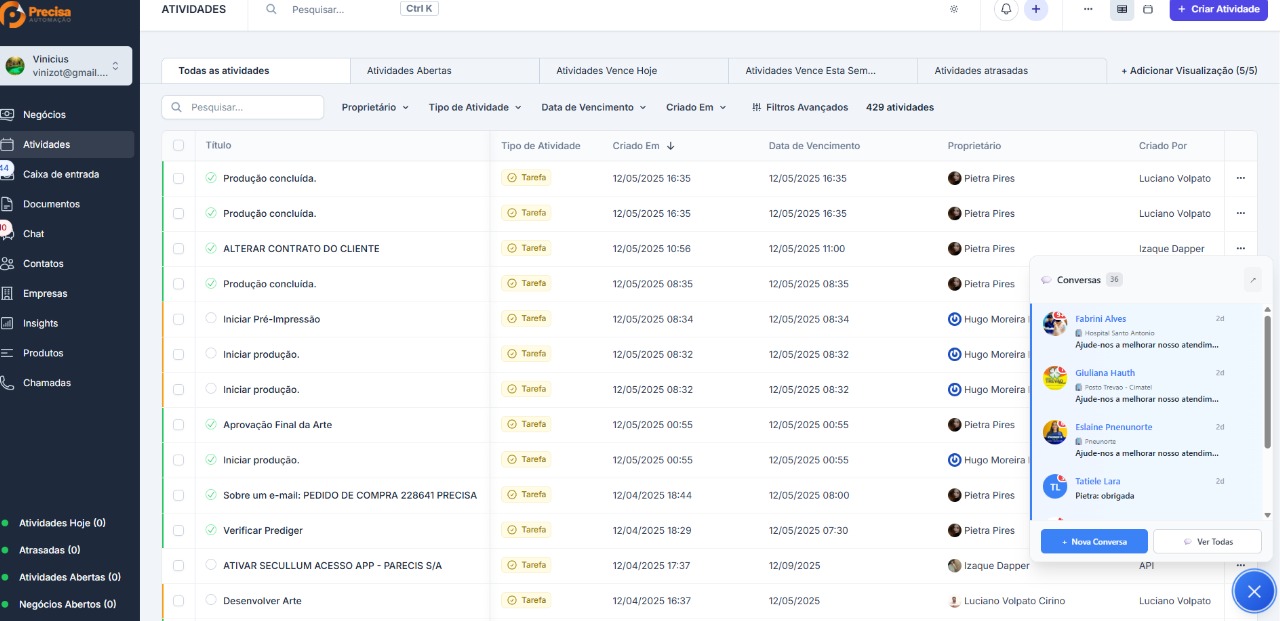Expand the Conversas panel with arrow icon
Screen dimensions: 1280x621
pos(1253,280)
